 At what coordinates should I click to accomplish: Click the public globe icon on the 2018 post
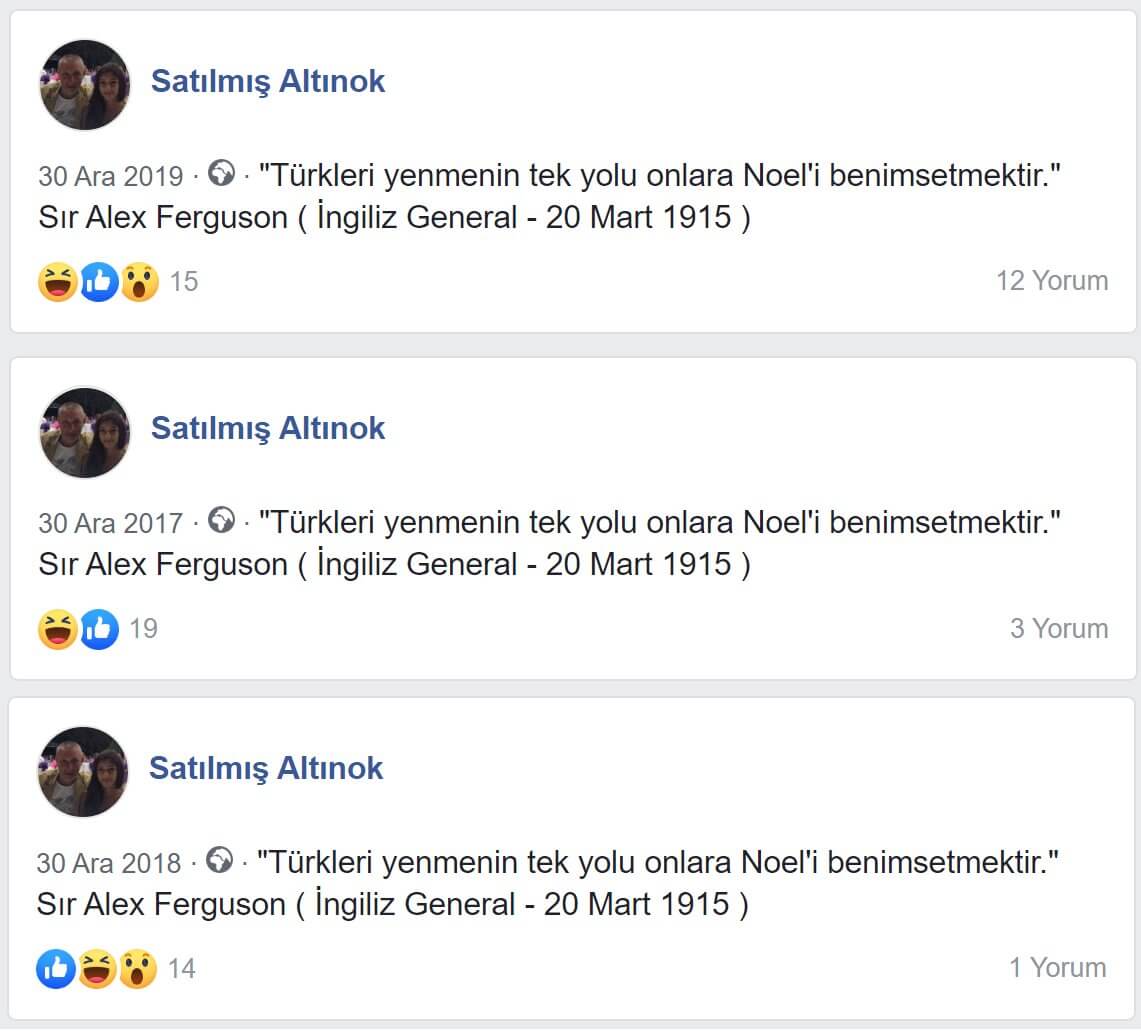click(219, 860)
